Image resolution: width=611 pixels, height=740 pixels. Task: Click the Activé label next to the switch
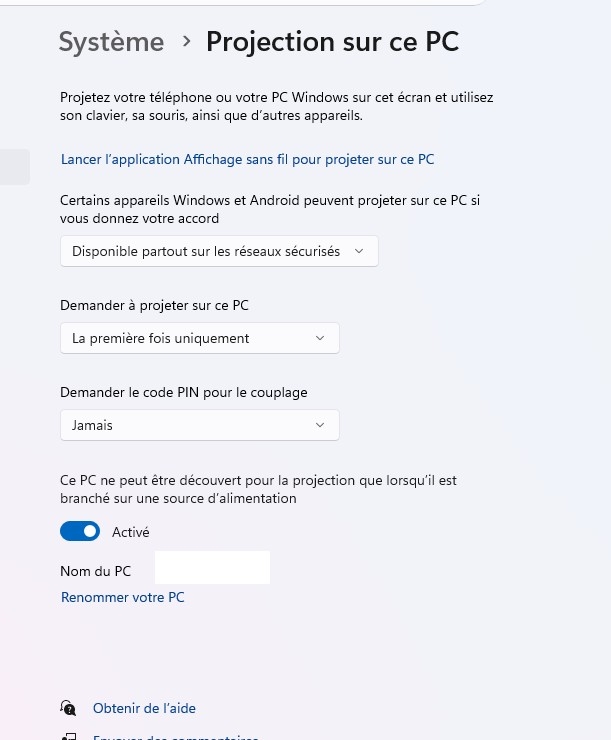coord(130,532)
